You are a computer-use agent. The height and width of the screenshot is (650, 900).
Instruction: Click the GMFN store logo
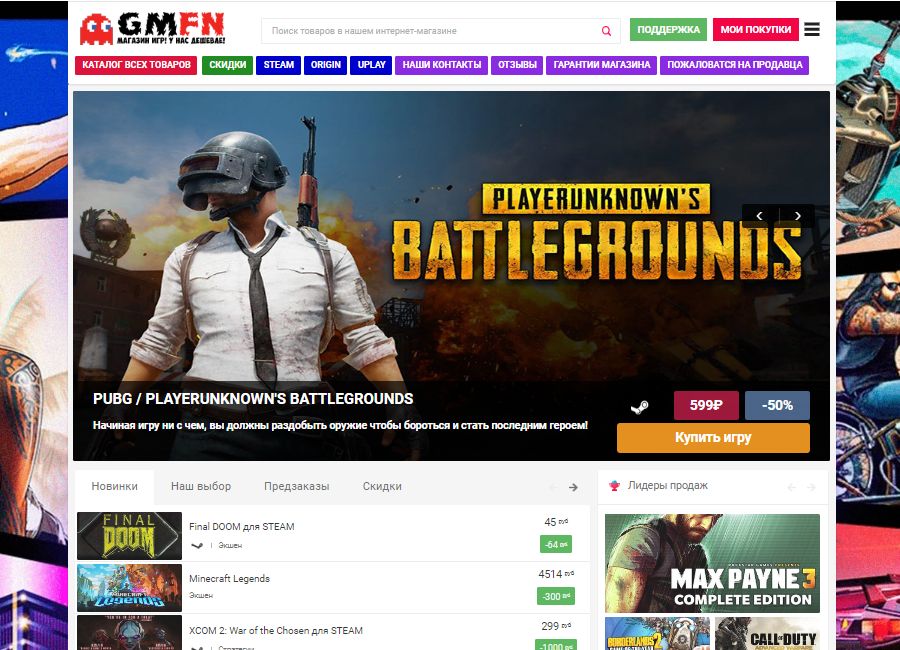pyautogui.click(x=153, y=29)
